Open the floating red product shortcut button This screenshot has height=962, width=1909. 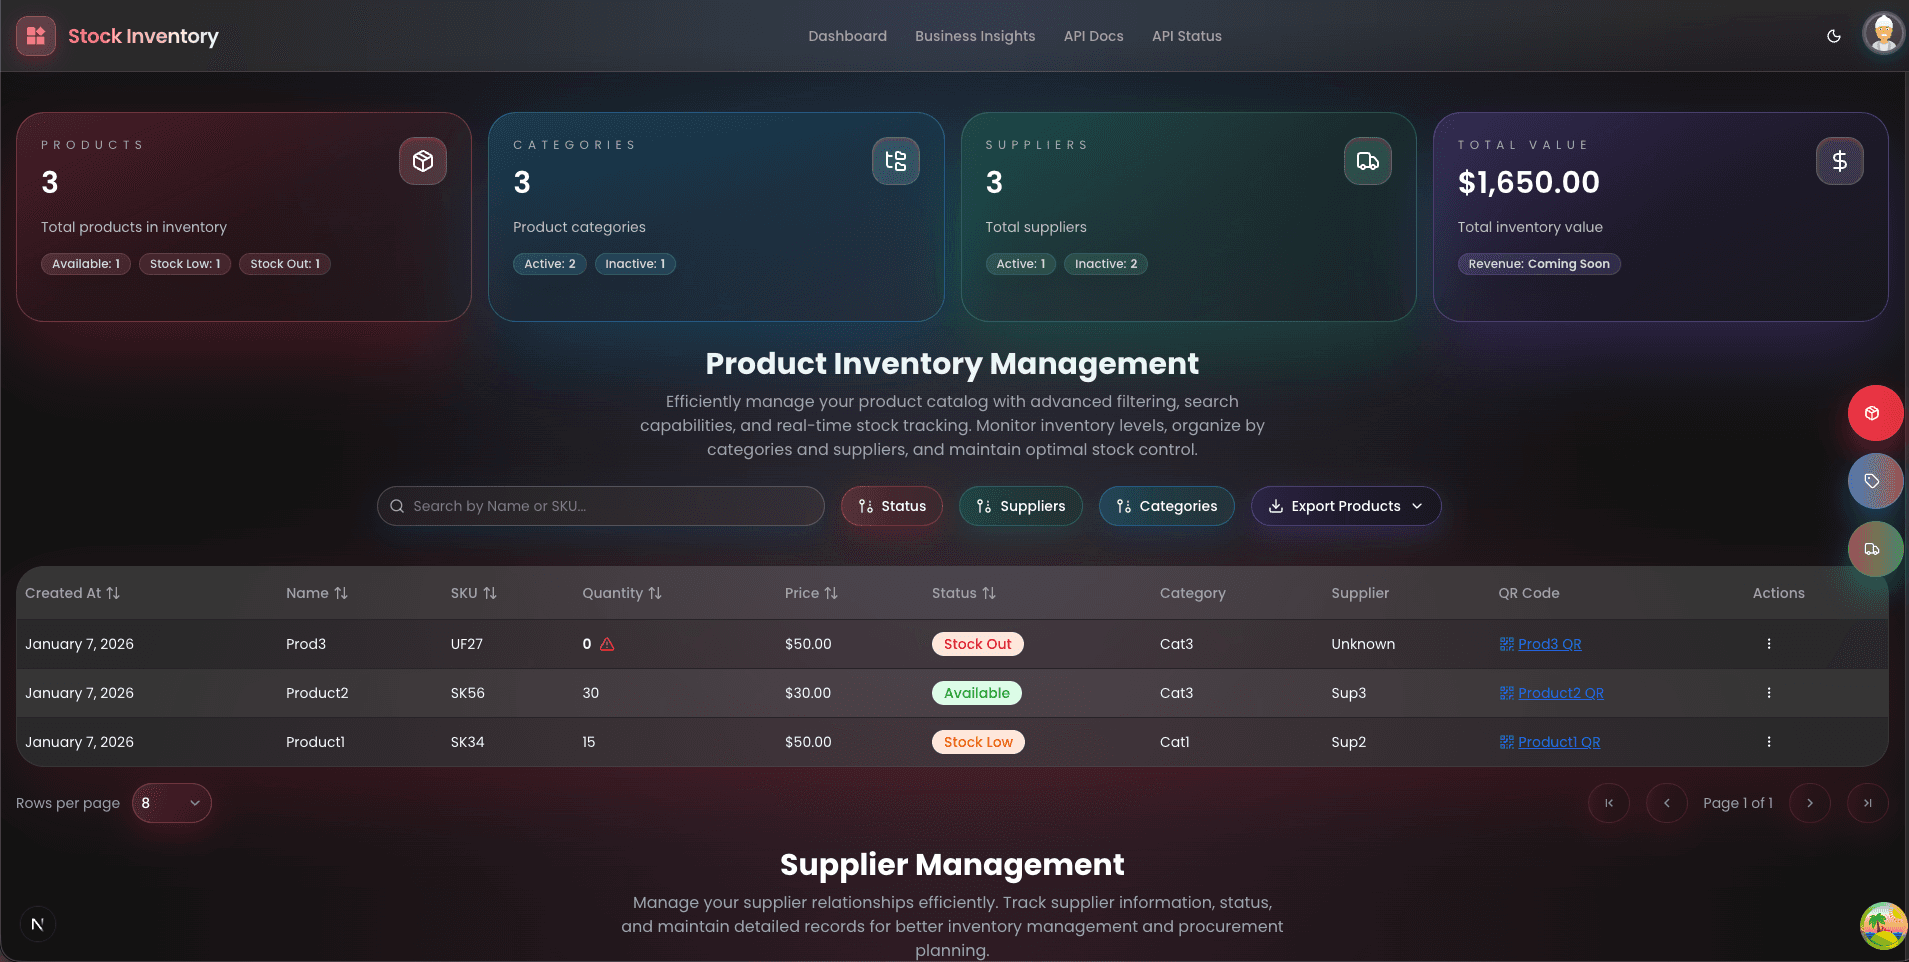tap(1875, 413)
